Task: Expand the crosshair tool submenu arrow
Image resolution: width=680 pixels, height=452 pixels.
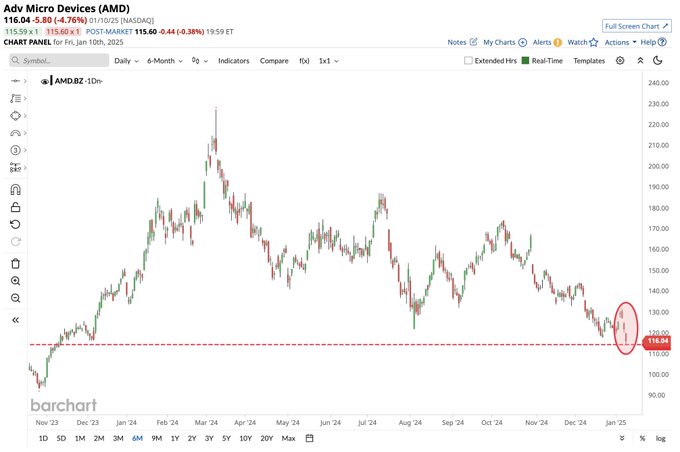Action: [x=25, y=81]
